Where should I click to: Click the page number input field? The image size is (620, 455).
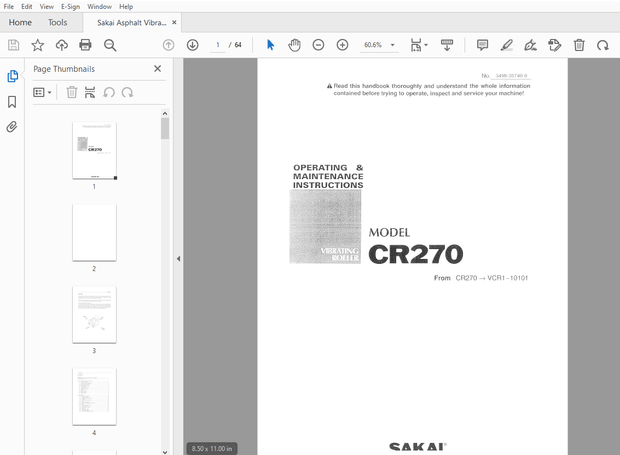click(217, 45)
